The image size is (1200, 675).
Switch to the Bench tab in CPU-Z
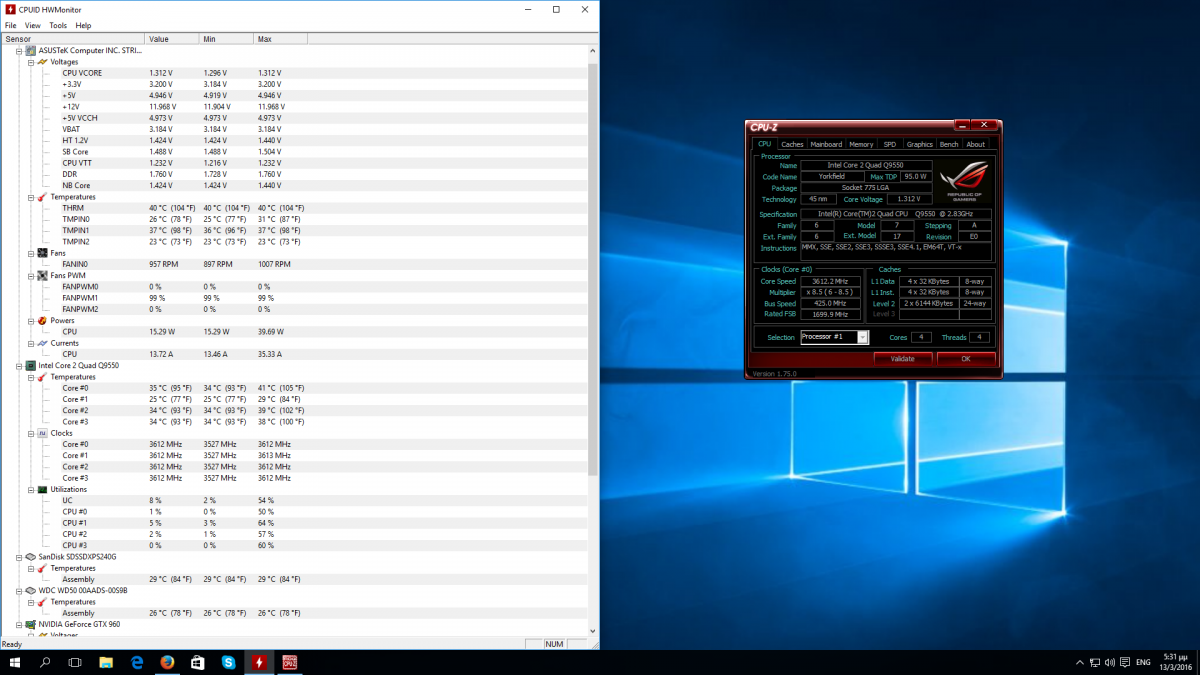(x=948, y=144)
